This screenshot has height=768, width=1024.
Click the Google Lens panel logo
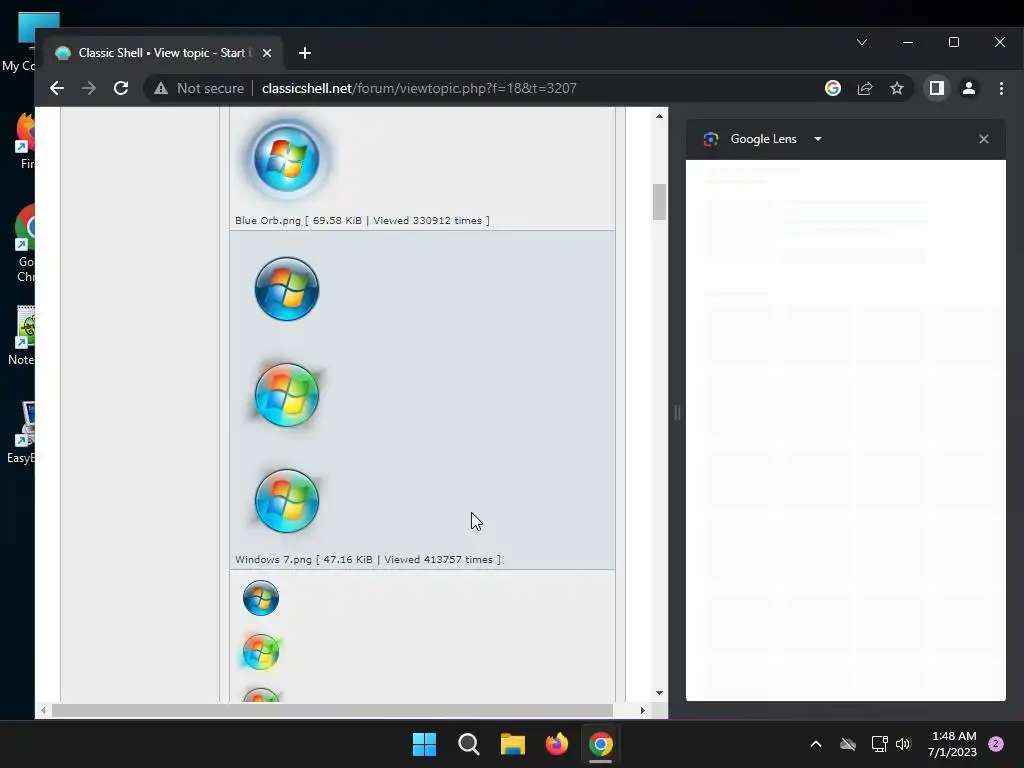click(x=711, y=138)
